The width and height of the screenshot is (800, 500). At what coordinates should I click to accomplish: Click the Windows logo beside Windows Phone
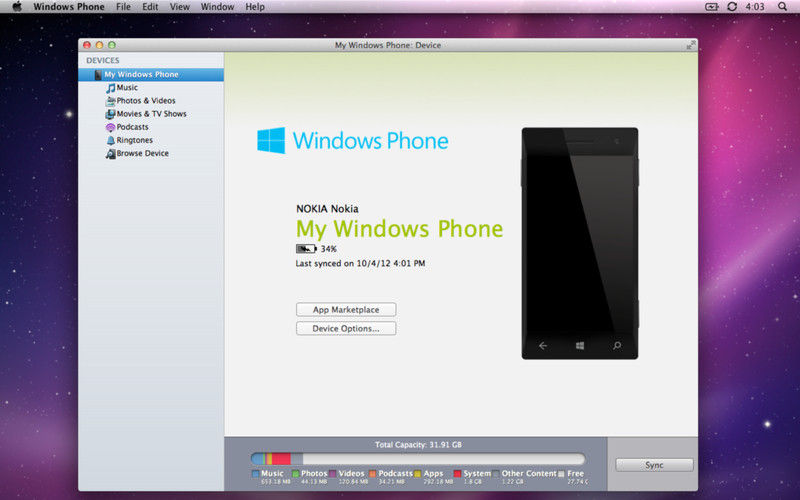[271, 140]
